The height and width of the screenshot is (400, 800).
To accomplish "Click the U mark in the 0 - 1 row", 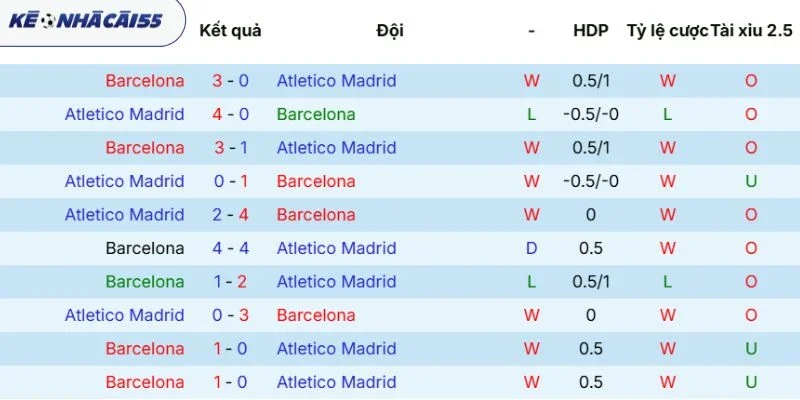I will (x=751, y=181).
